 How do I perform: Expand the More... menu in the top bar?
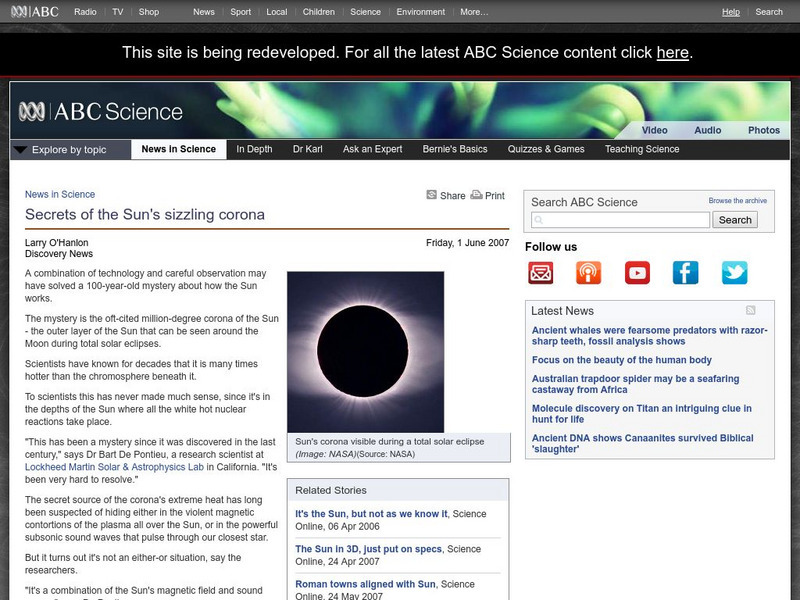(x=473, y=12)
